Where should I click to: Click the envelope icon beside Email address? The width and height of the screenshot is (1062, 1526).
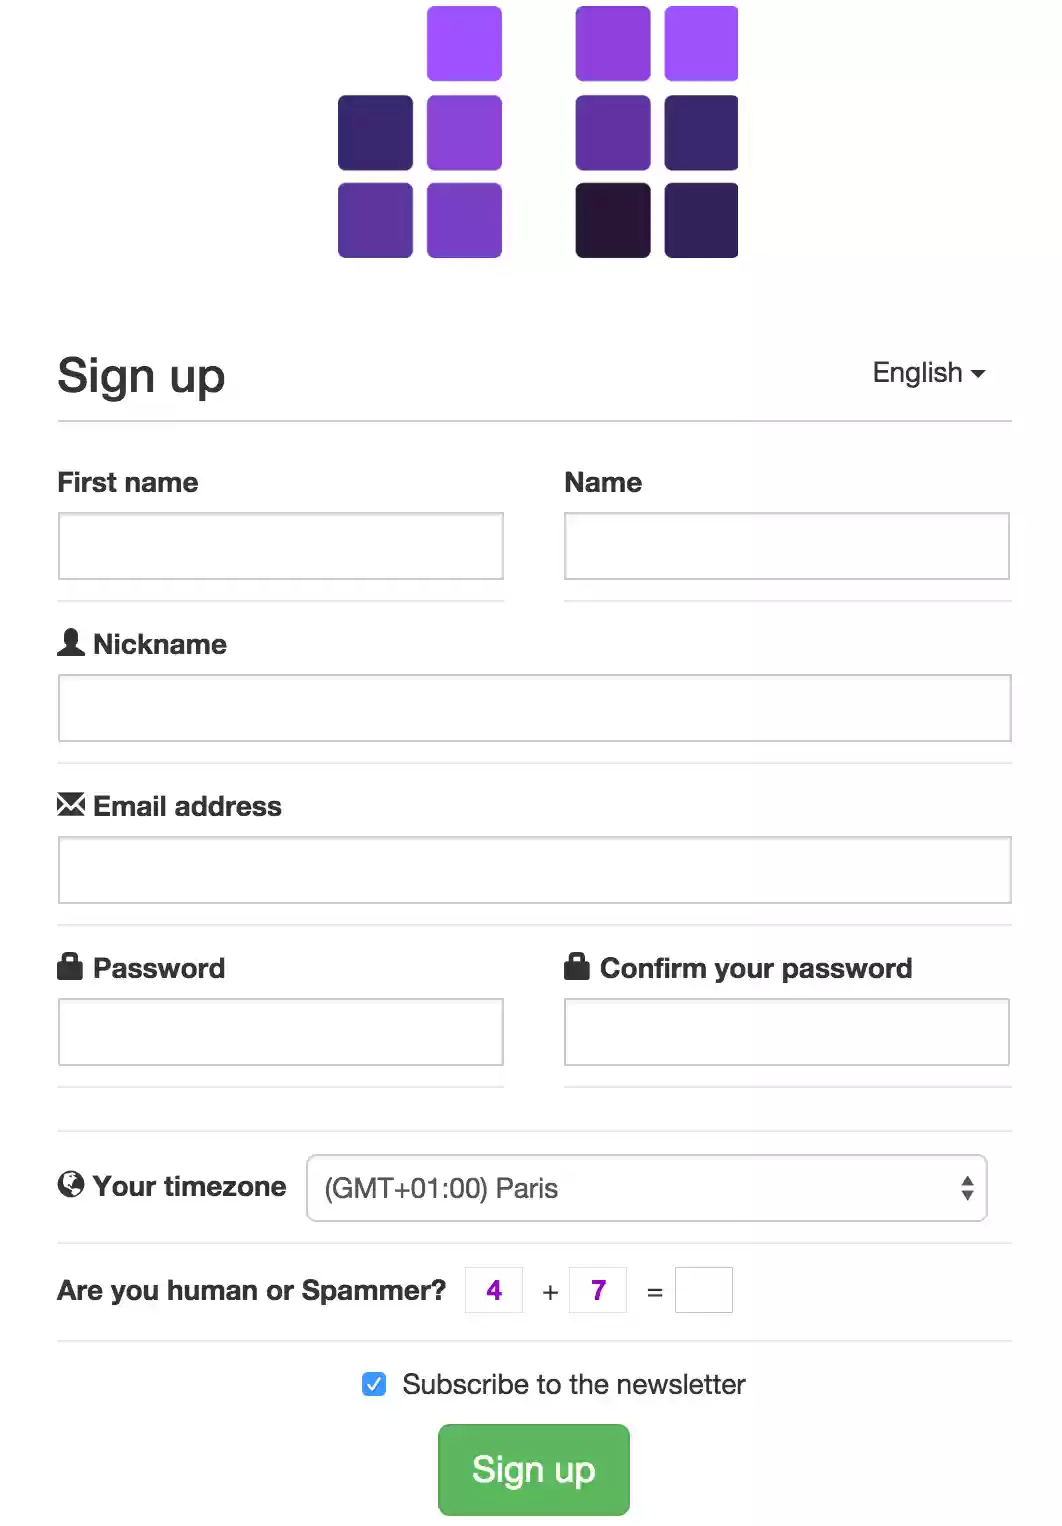point(70,805)
